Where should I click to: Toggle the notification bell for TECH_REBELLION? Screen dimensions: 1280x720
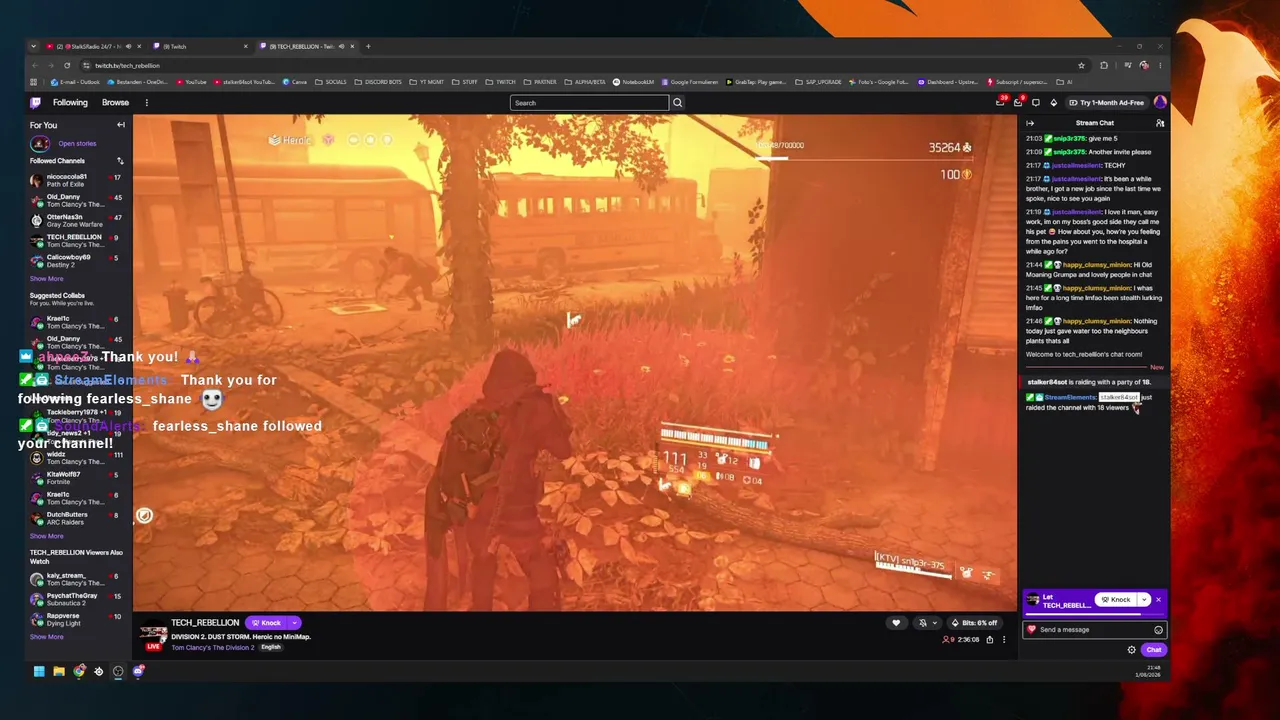923,623
